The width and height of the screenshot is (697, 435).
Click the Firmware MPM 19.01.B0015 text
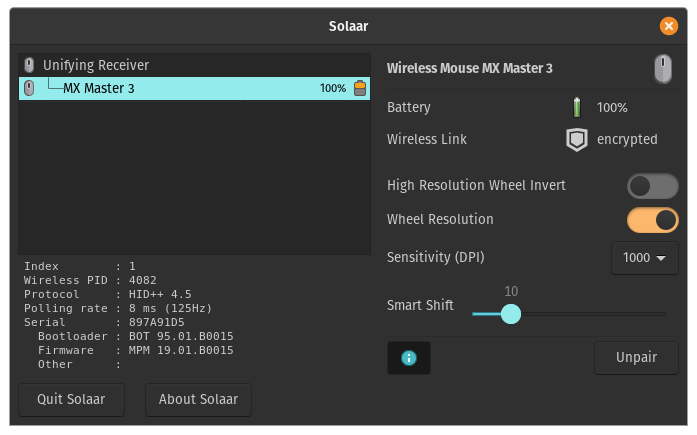coord(136,350)
